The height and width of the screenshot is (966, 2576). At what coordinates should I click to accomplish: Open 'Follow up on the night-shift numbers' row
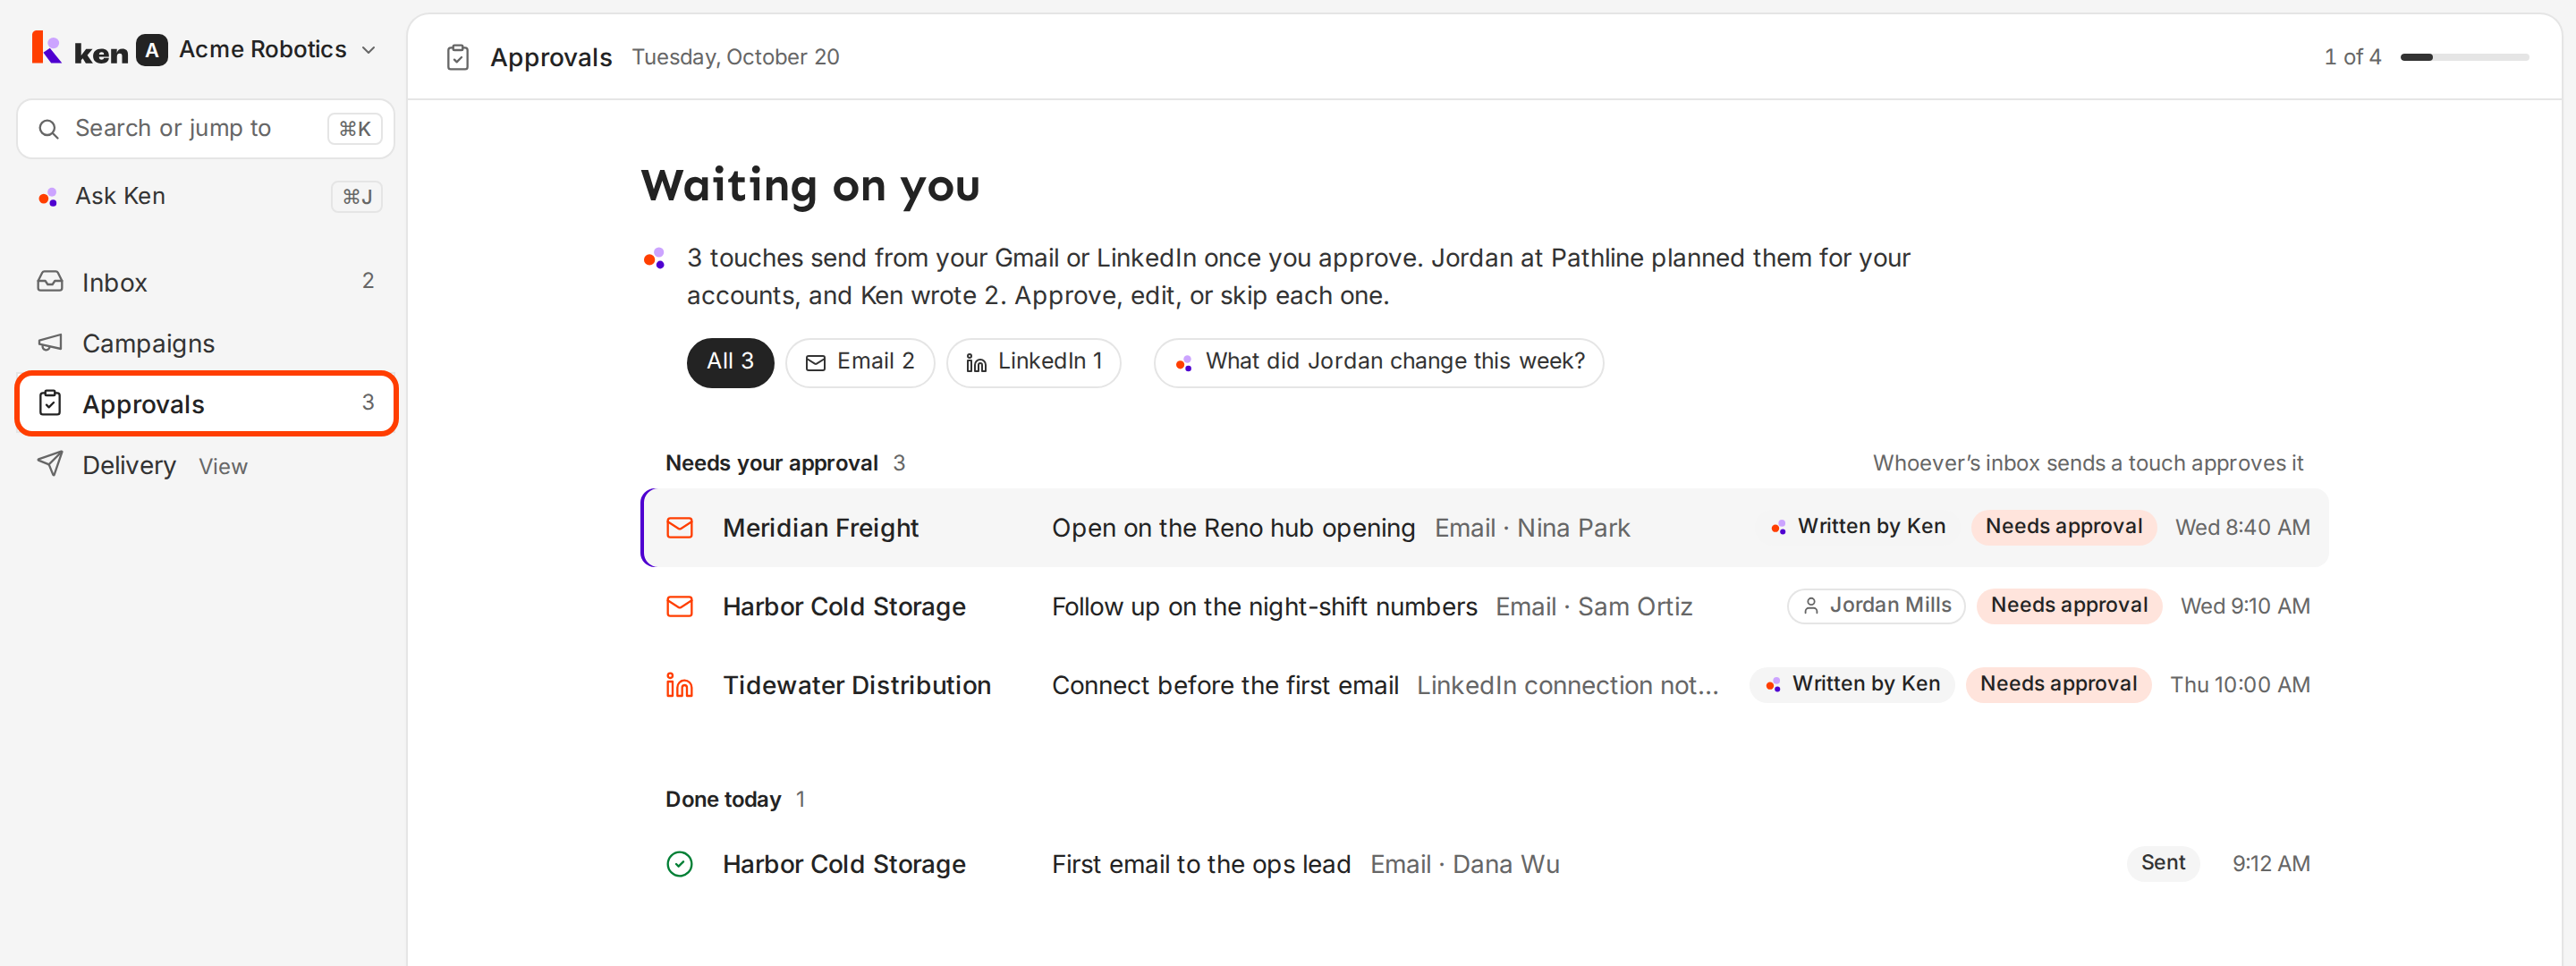pyautogui.click(x=1486, y=606)
